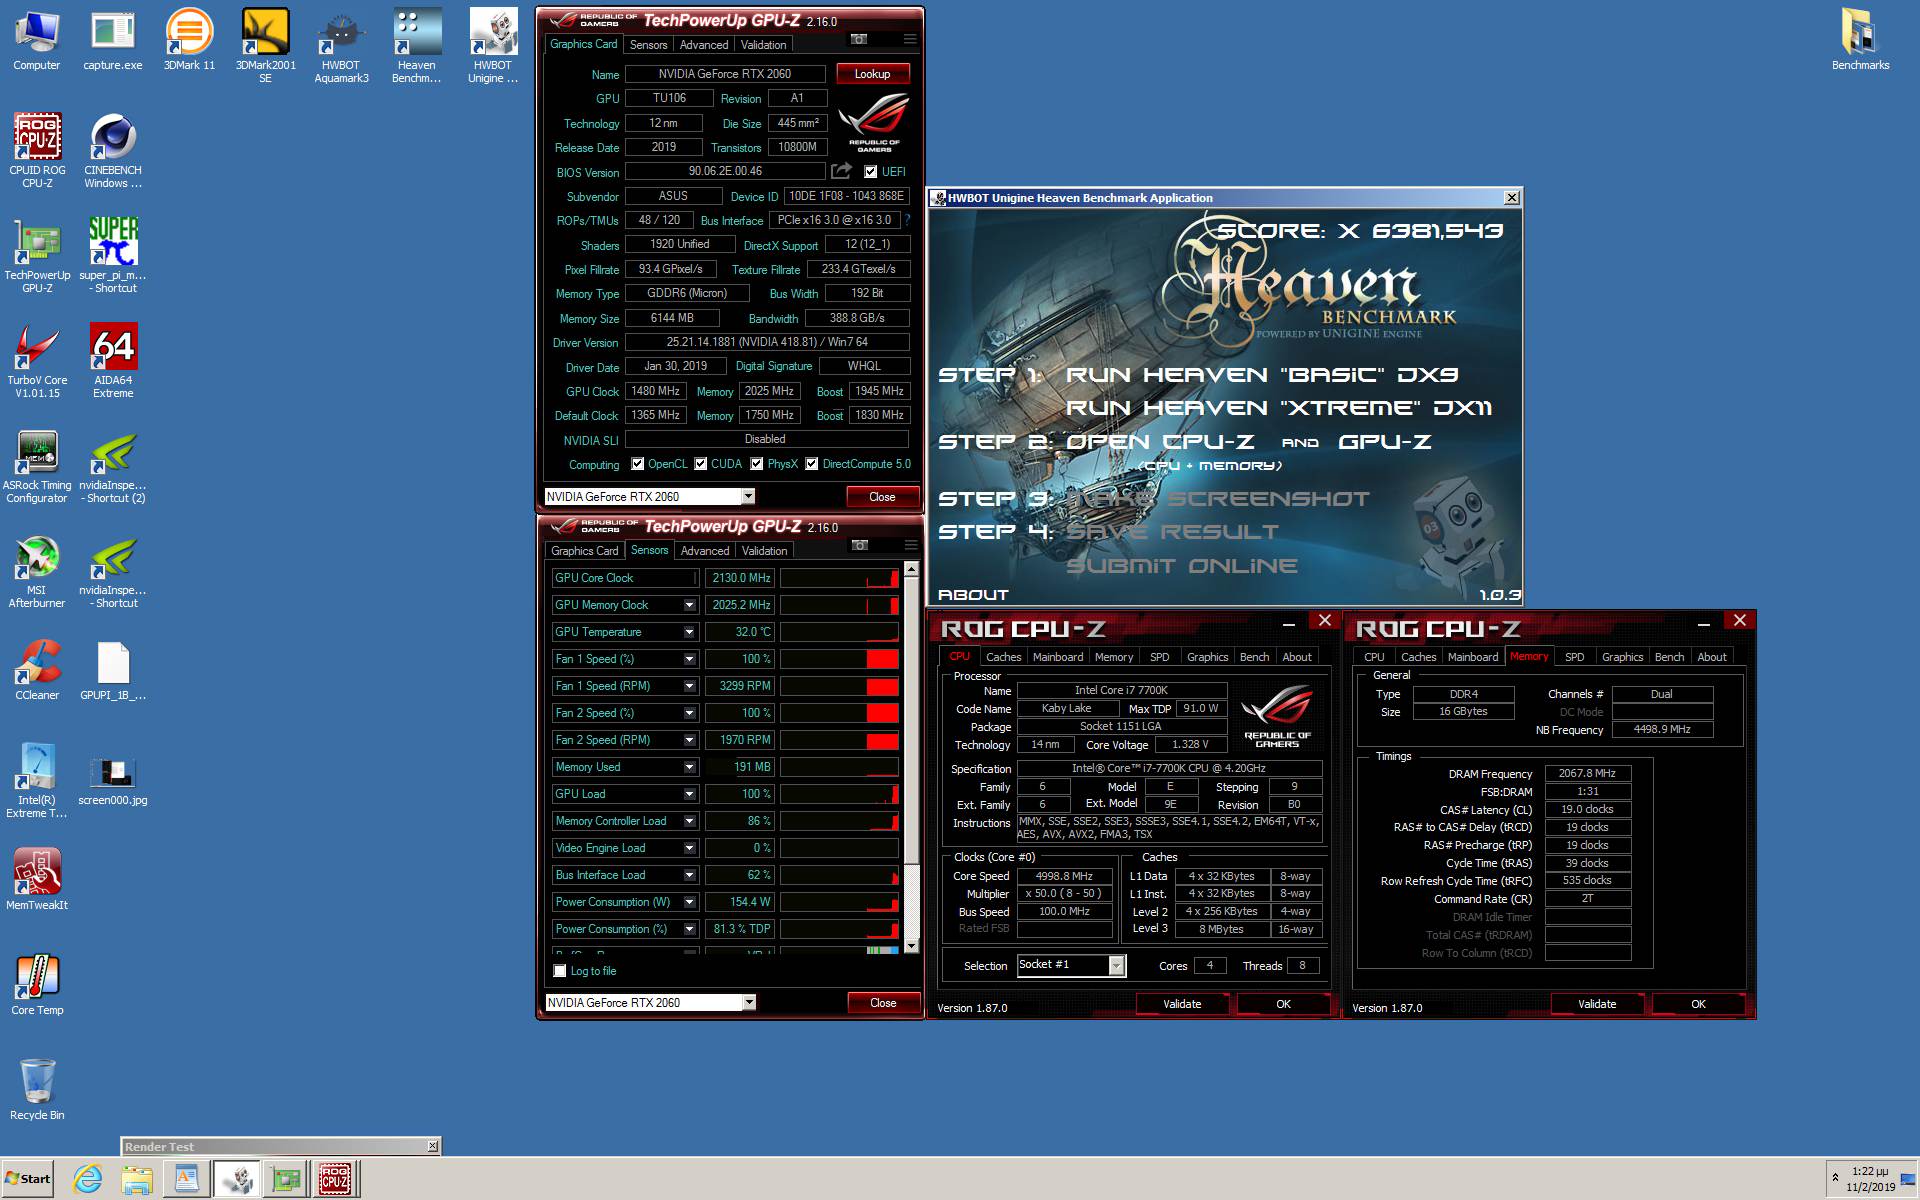The width and height of the screenshot is (1920, 1200).
Task: Open Core Temp desktop icon
Action: point(37,985)
